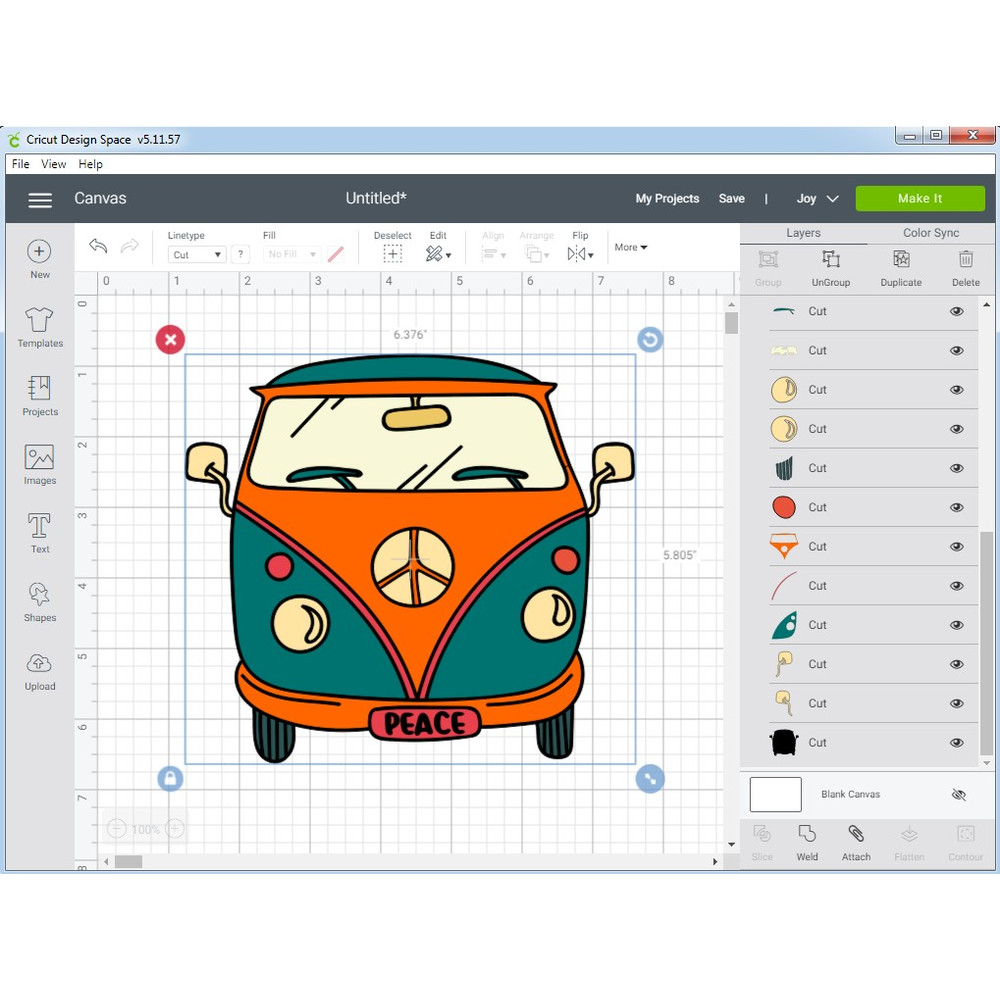The image size is (1000, 1000).
Task: Click the Undo arrow
Action: click(x=98, y=246)
